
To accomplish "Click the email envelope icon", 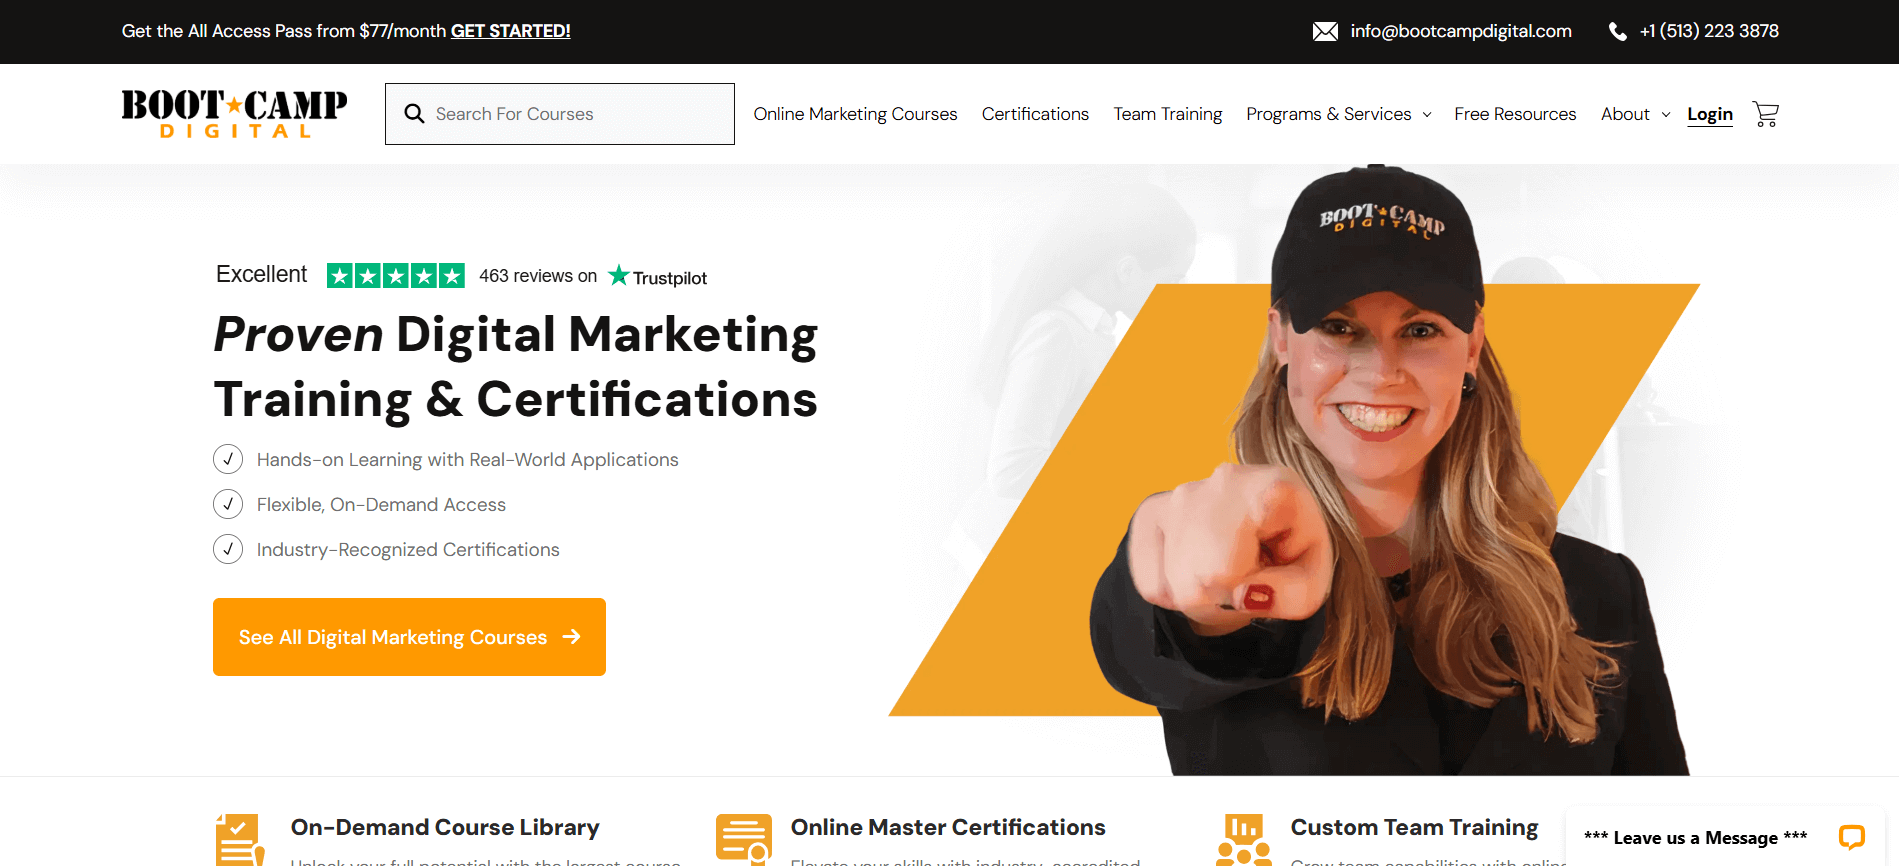I will click(x=1325, y=32).
